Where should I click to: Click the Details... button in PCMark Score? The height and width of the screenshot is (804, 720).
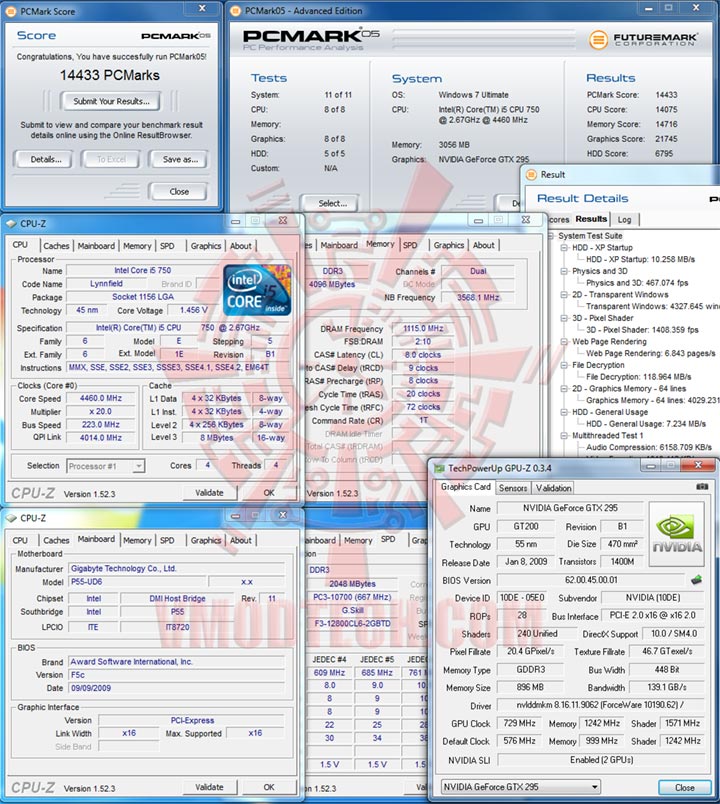pos(45,159)
